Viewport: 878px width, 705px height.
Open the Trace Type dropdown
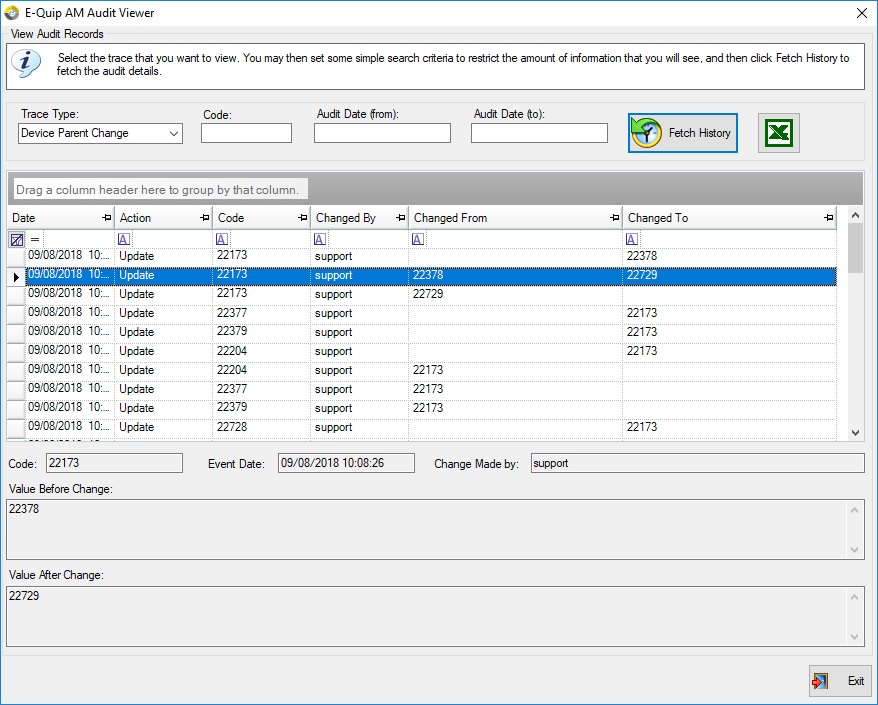coord(174,133)
